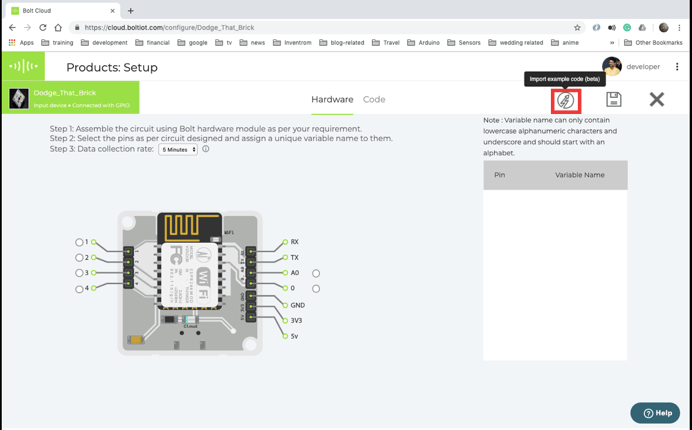692x430 pixels.
Task: Click the address bar URL
Action: (x=169, y=27)
